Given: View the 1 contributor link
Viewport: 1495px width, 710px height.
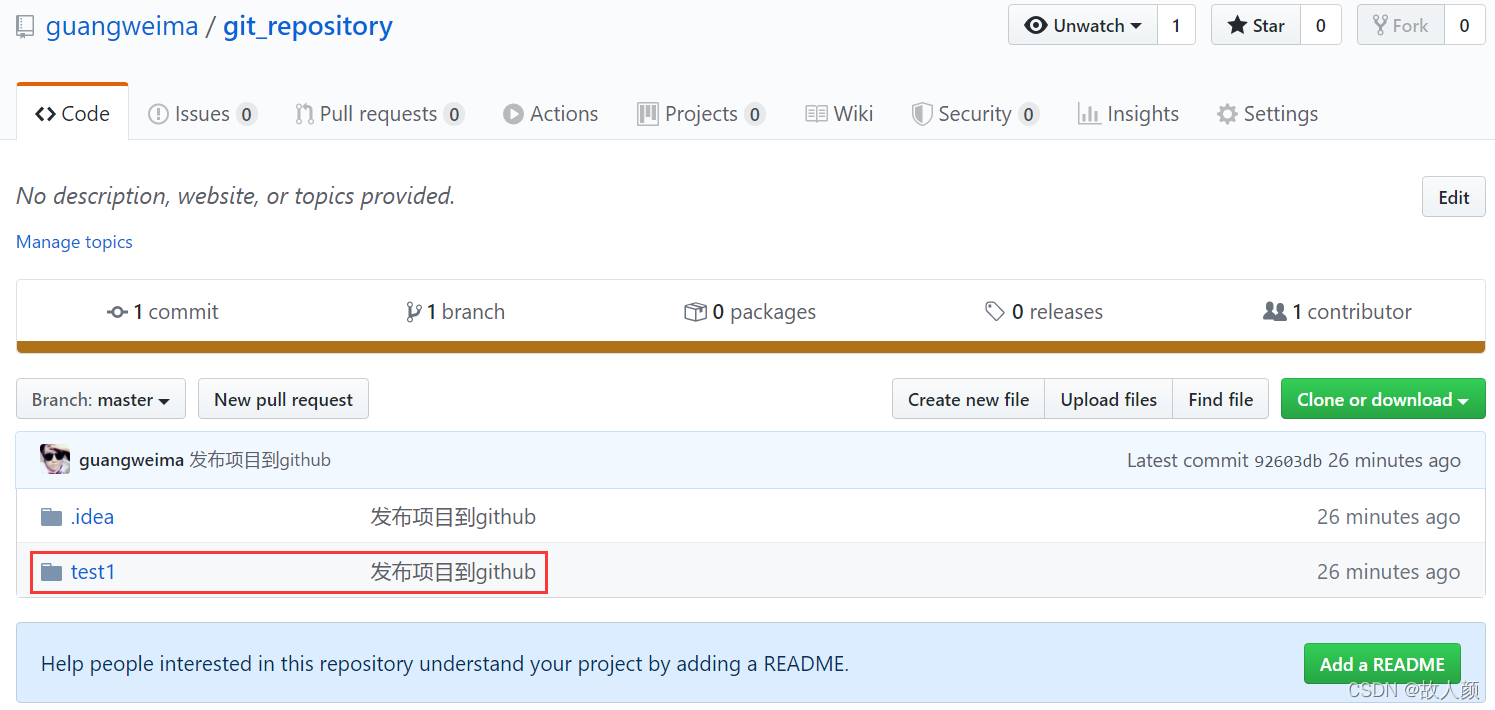Looking at the screenshot, I should [1338, 312].
